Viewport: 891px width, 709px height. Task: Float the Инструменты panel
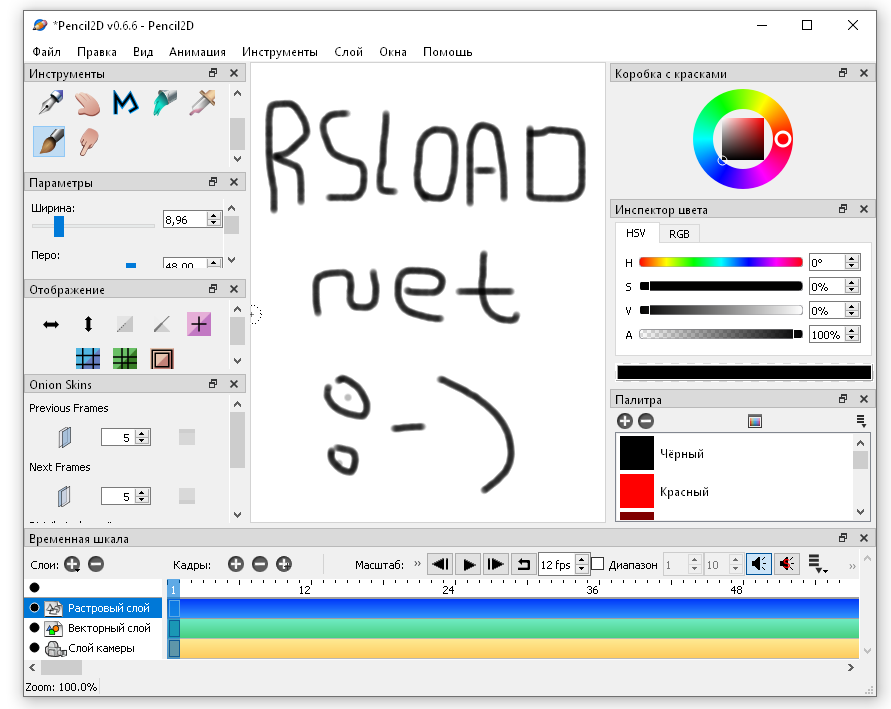213,73
